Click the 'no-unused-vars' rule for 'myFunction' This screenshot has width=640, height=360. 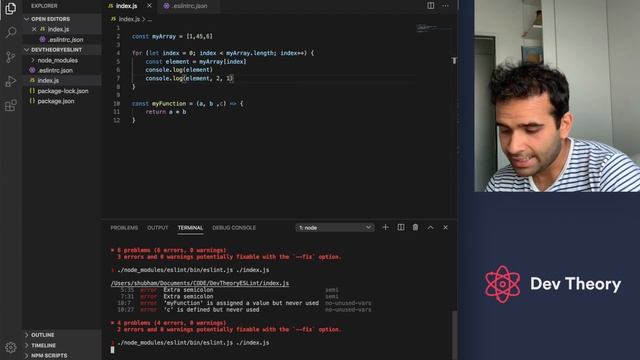tap(348, 303)
